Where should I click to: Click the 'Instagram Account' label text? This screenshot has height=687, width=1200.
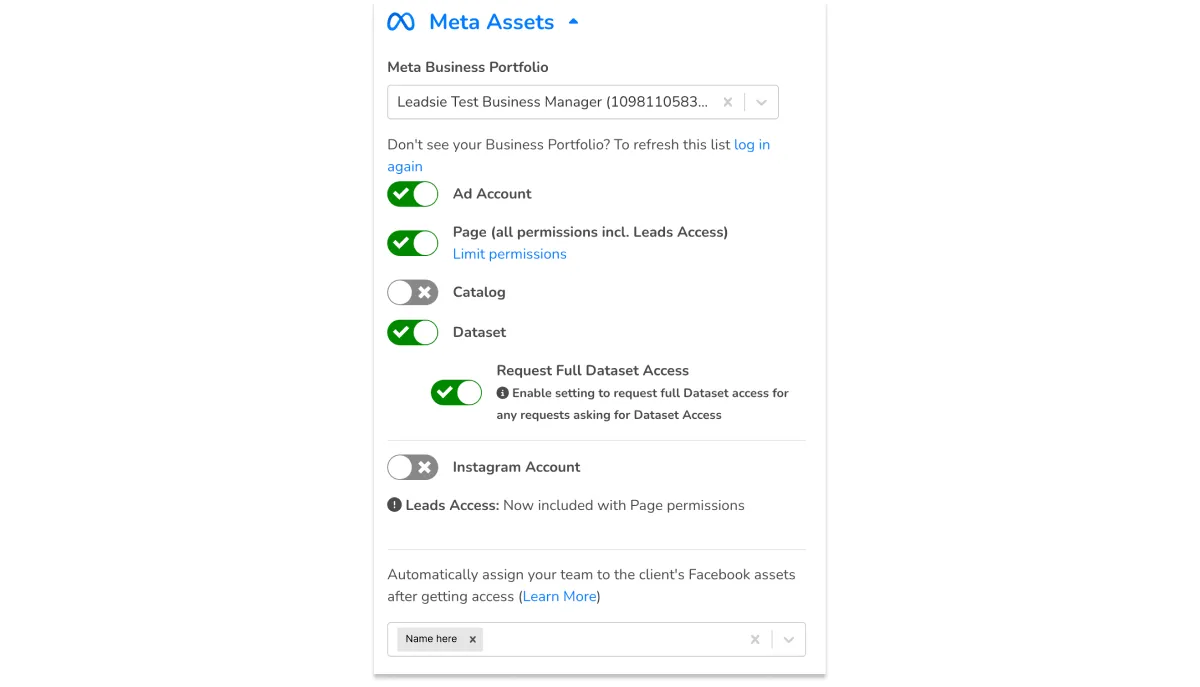[516, 467]
